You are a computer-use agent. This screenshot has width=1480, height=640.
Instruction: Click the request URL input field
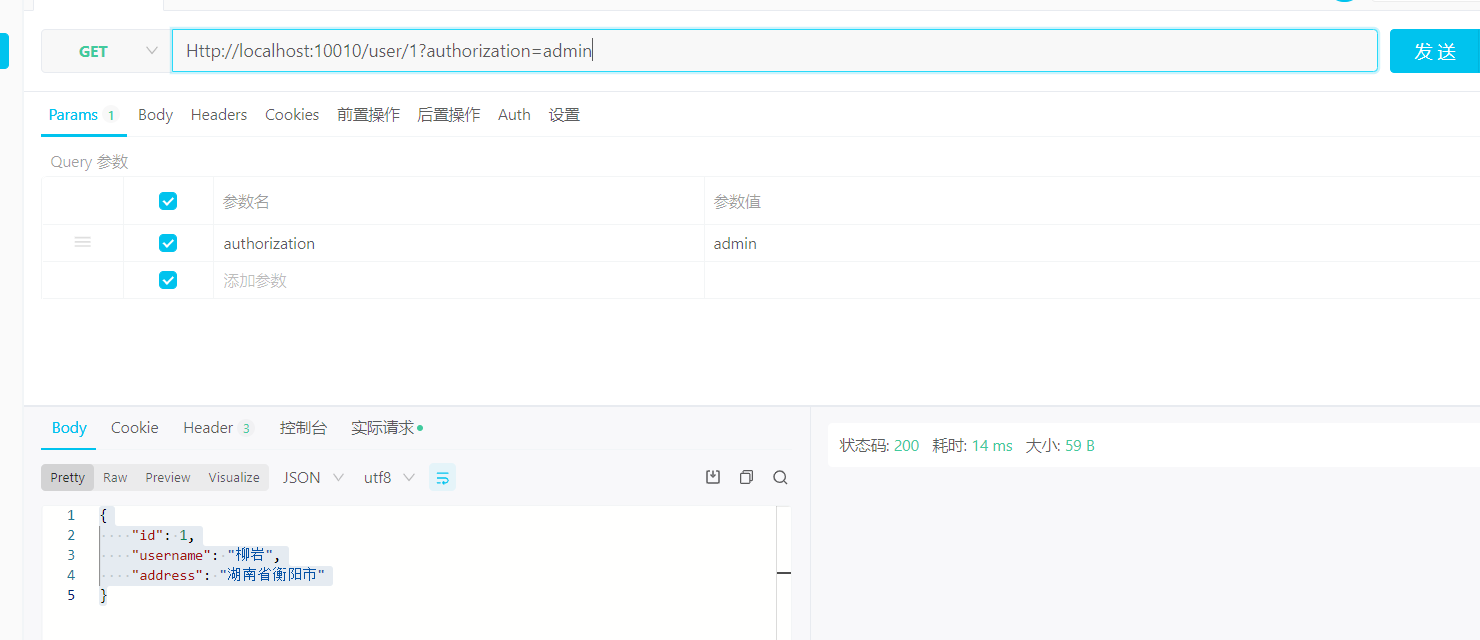click(775, 51)
